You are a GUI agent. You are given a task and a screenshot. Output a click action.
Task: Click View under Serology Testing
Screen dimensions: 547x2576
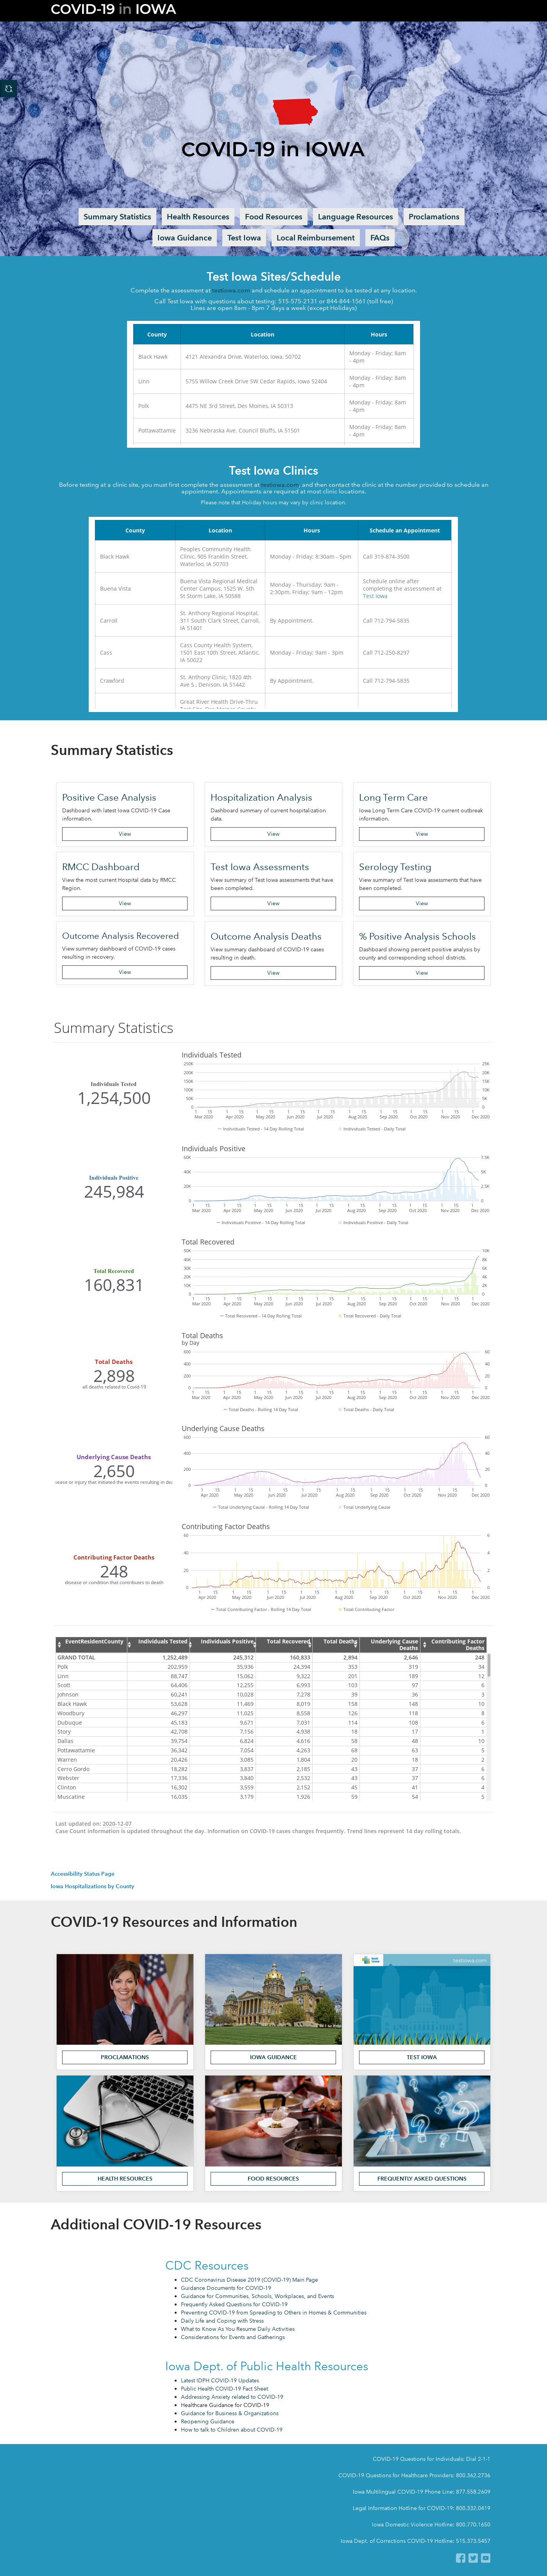[422, 903]
